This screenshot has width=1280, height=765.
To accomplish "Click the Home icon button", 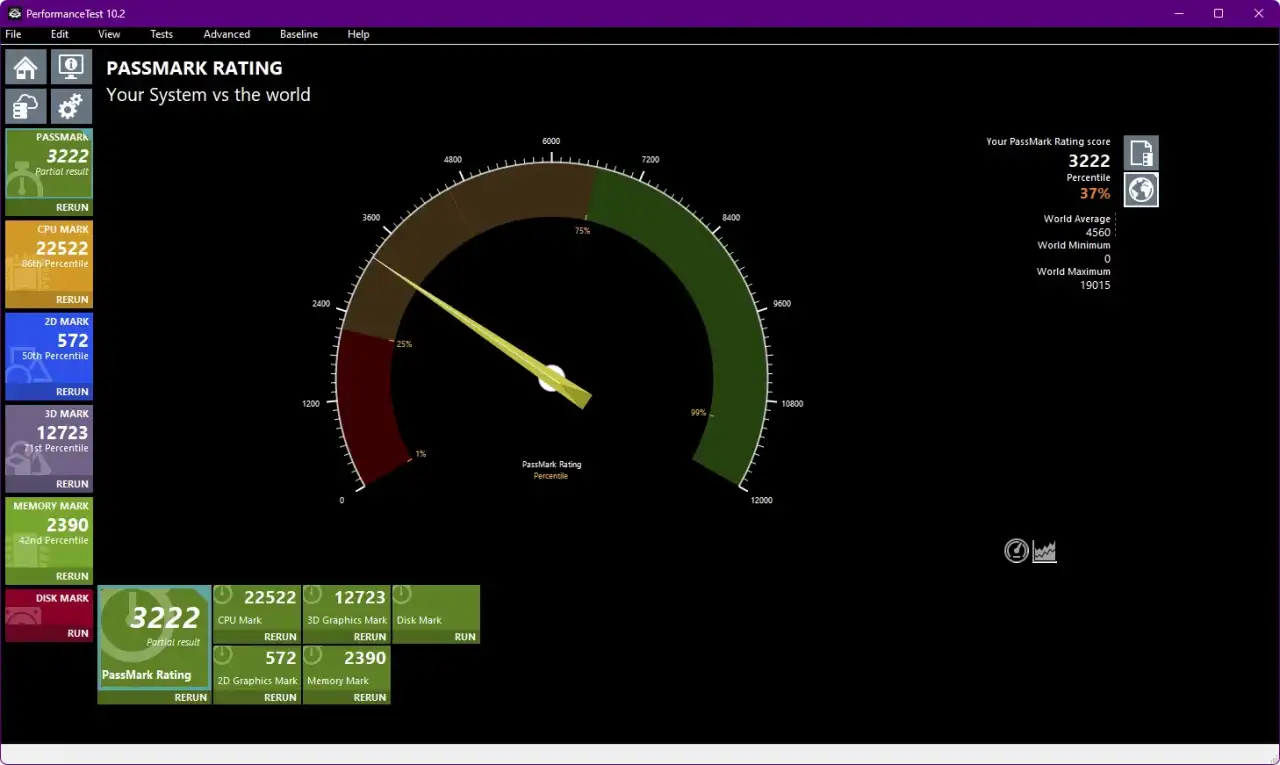I will pyautogui.click(x=26, y=67).
